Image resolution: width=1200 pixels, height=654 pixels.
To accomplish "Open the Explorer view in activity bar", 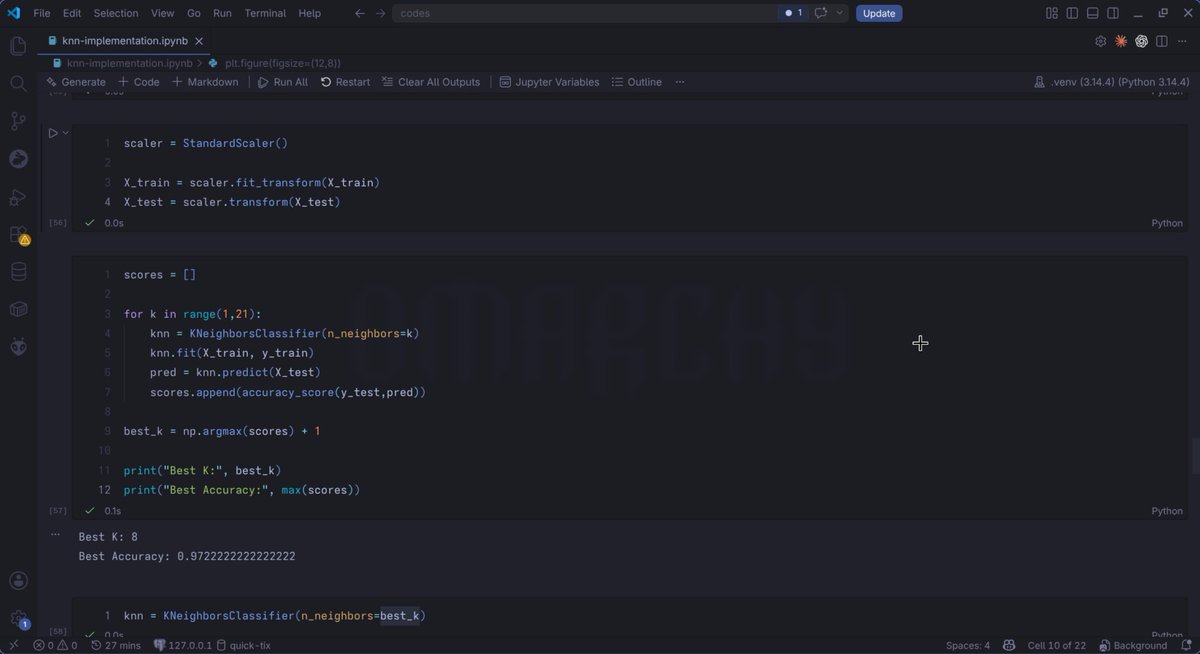I will [18, 46].
